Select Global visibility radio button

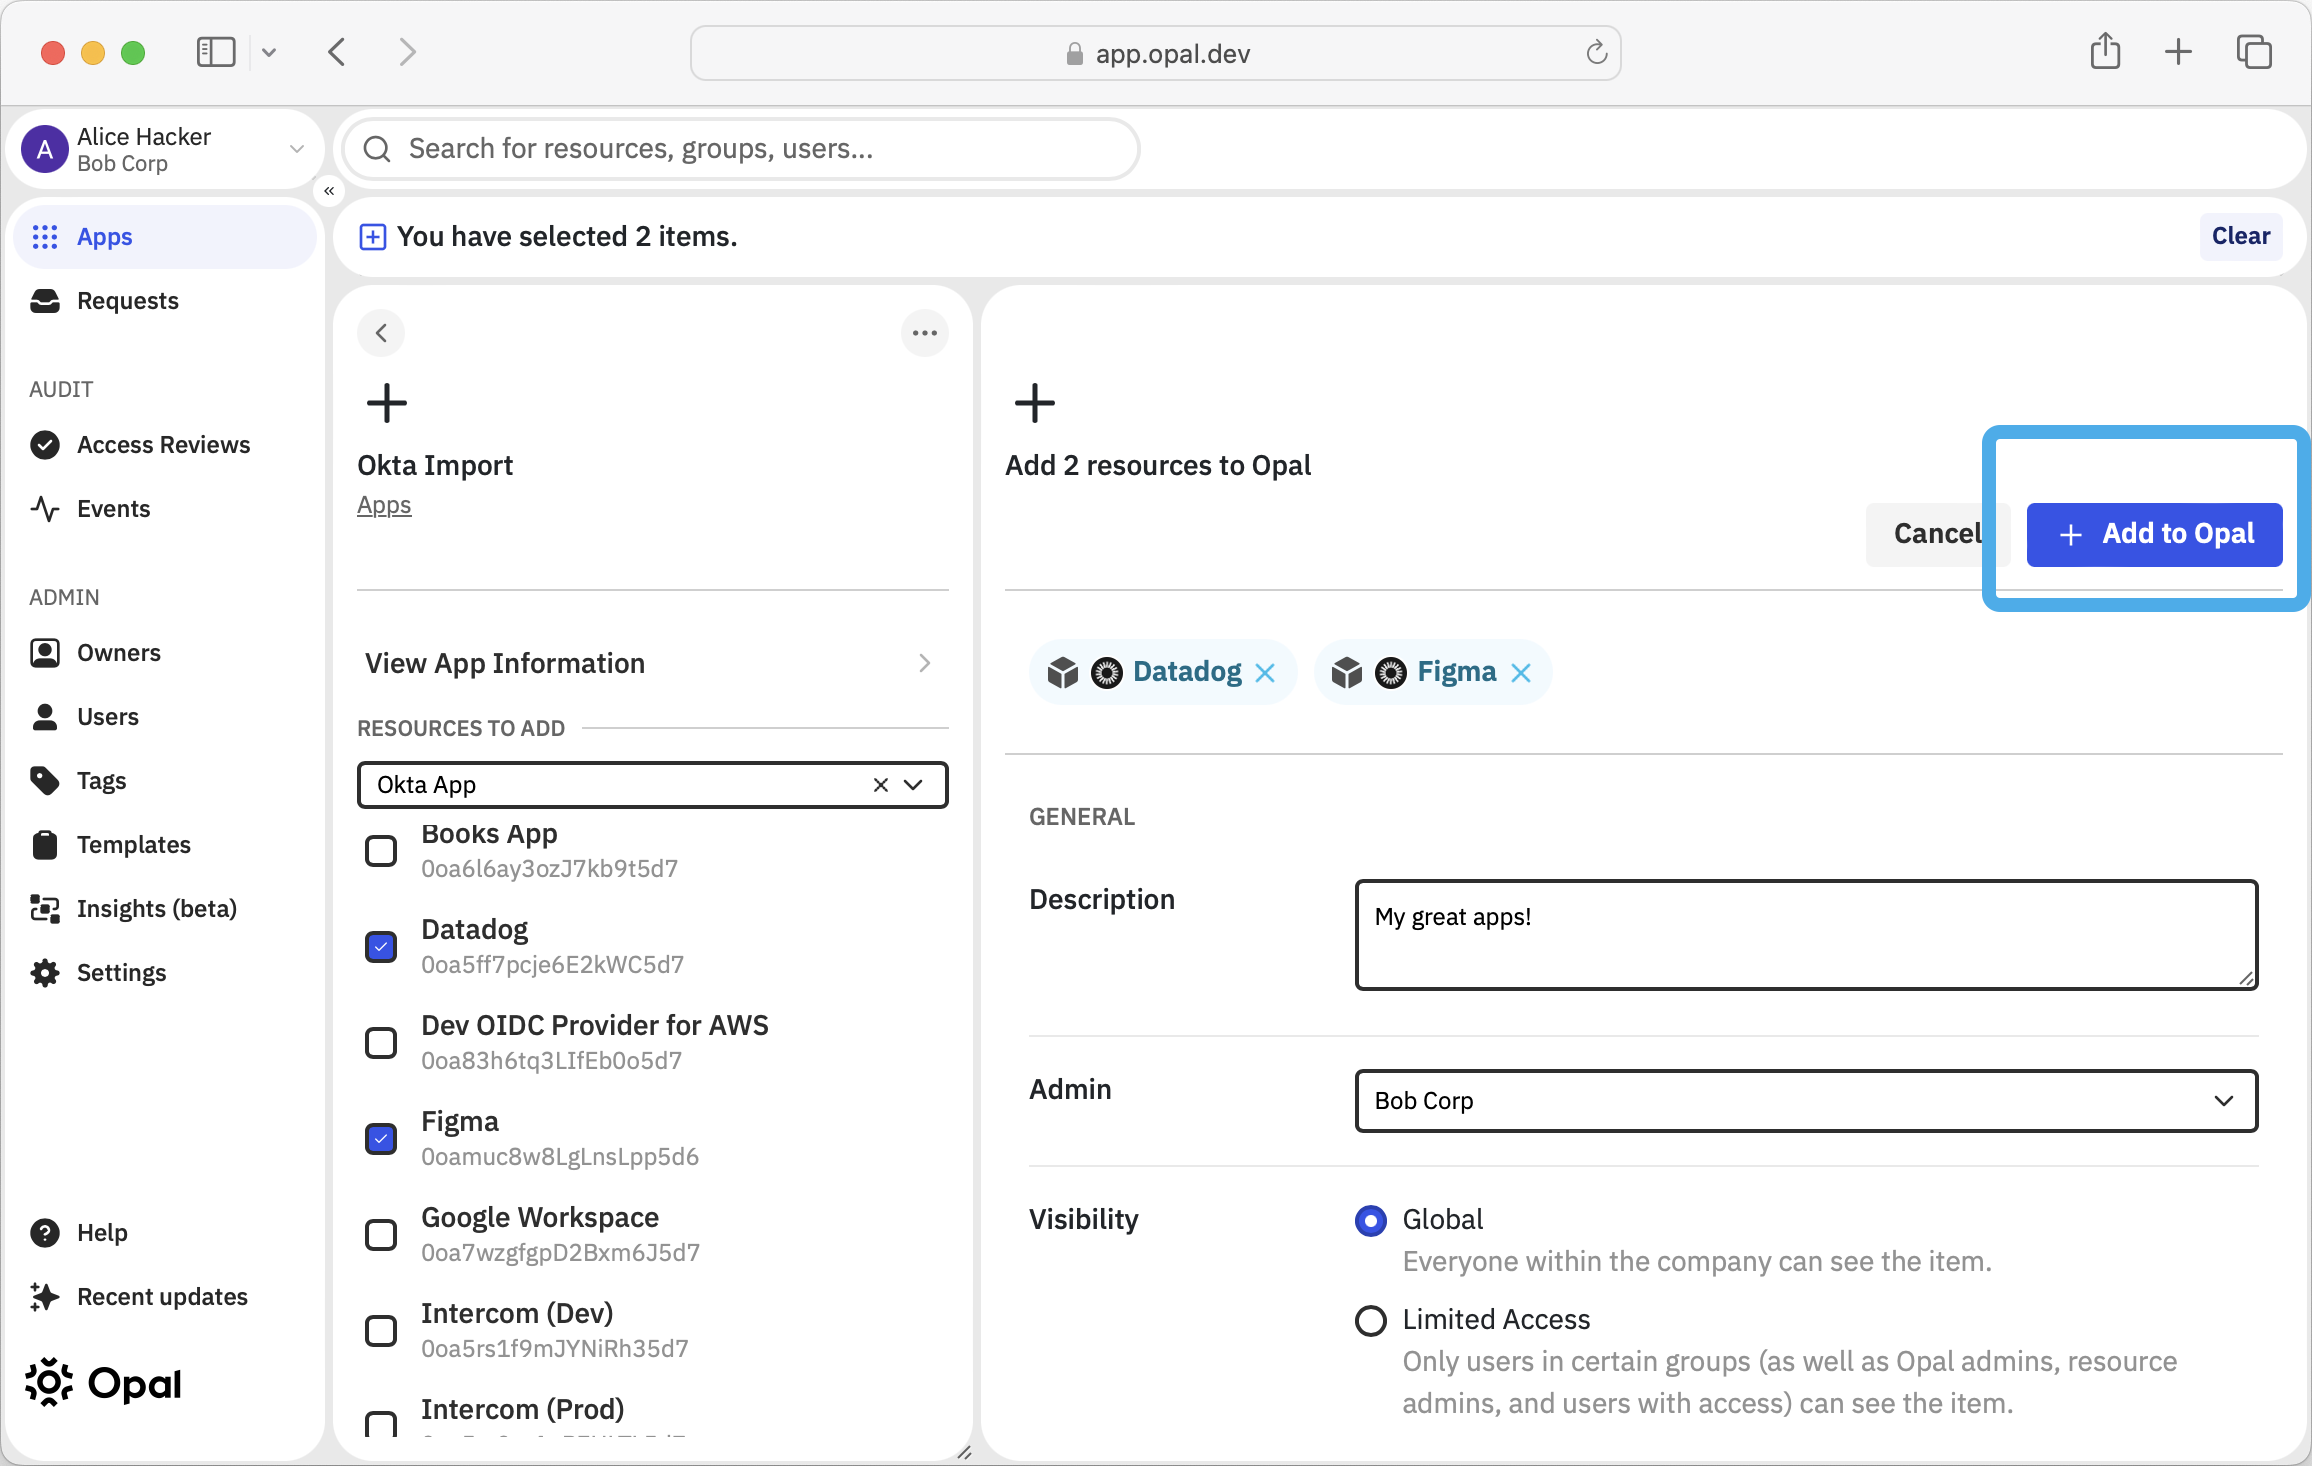[x=1370, y=1221]
